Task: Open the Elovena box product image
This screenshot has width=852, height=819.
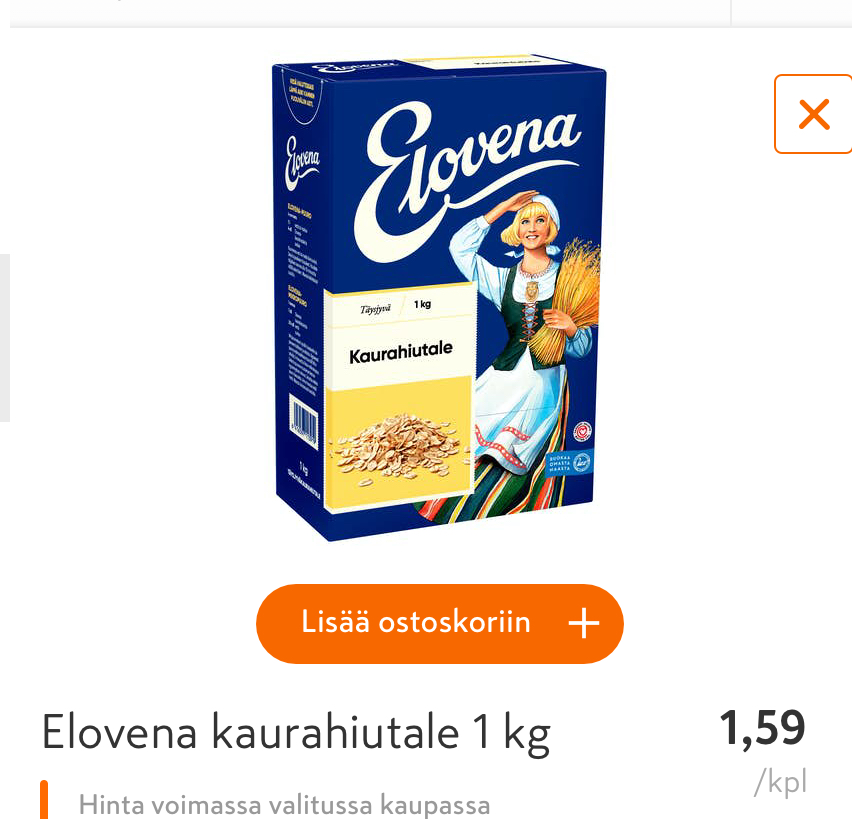Action: (x=438, y=297)
